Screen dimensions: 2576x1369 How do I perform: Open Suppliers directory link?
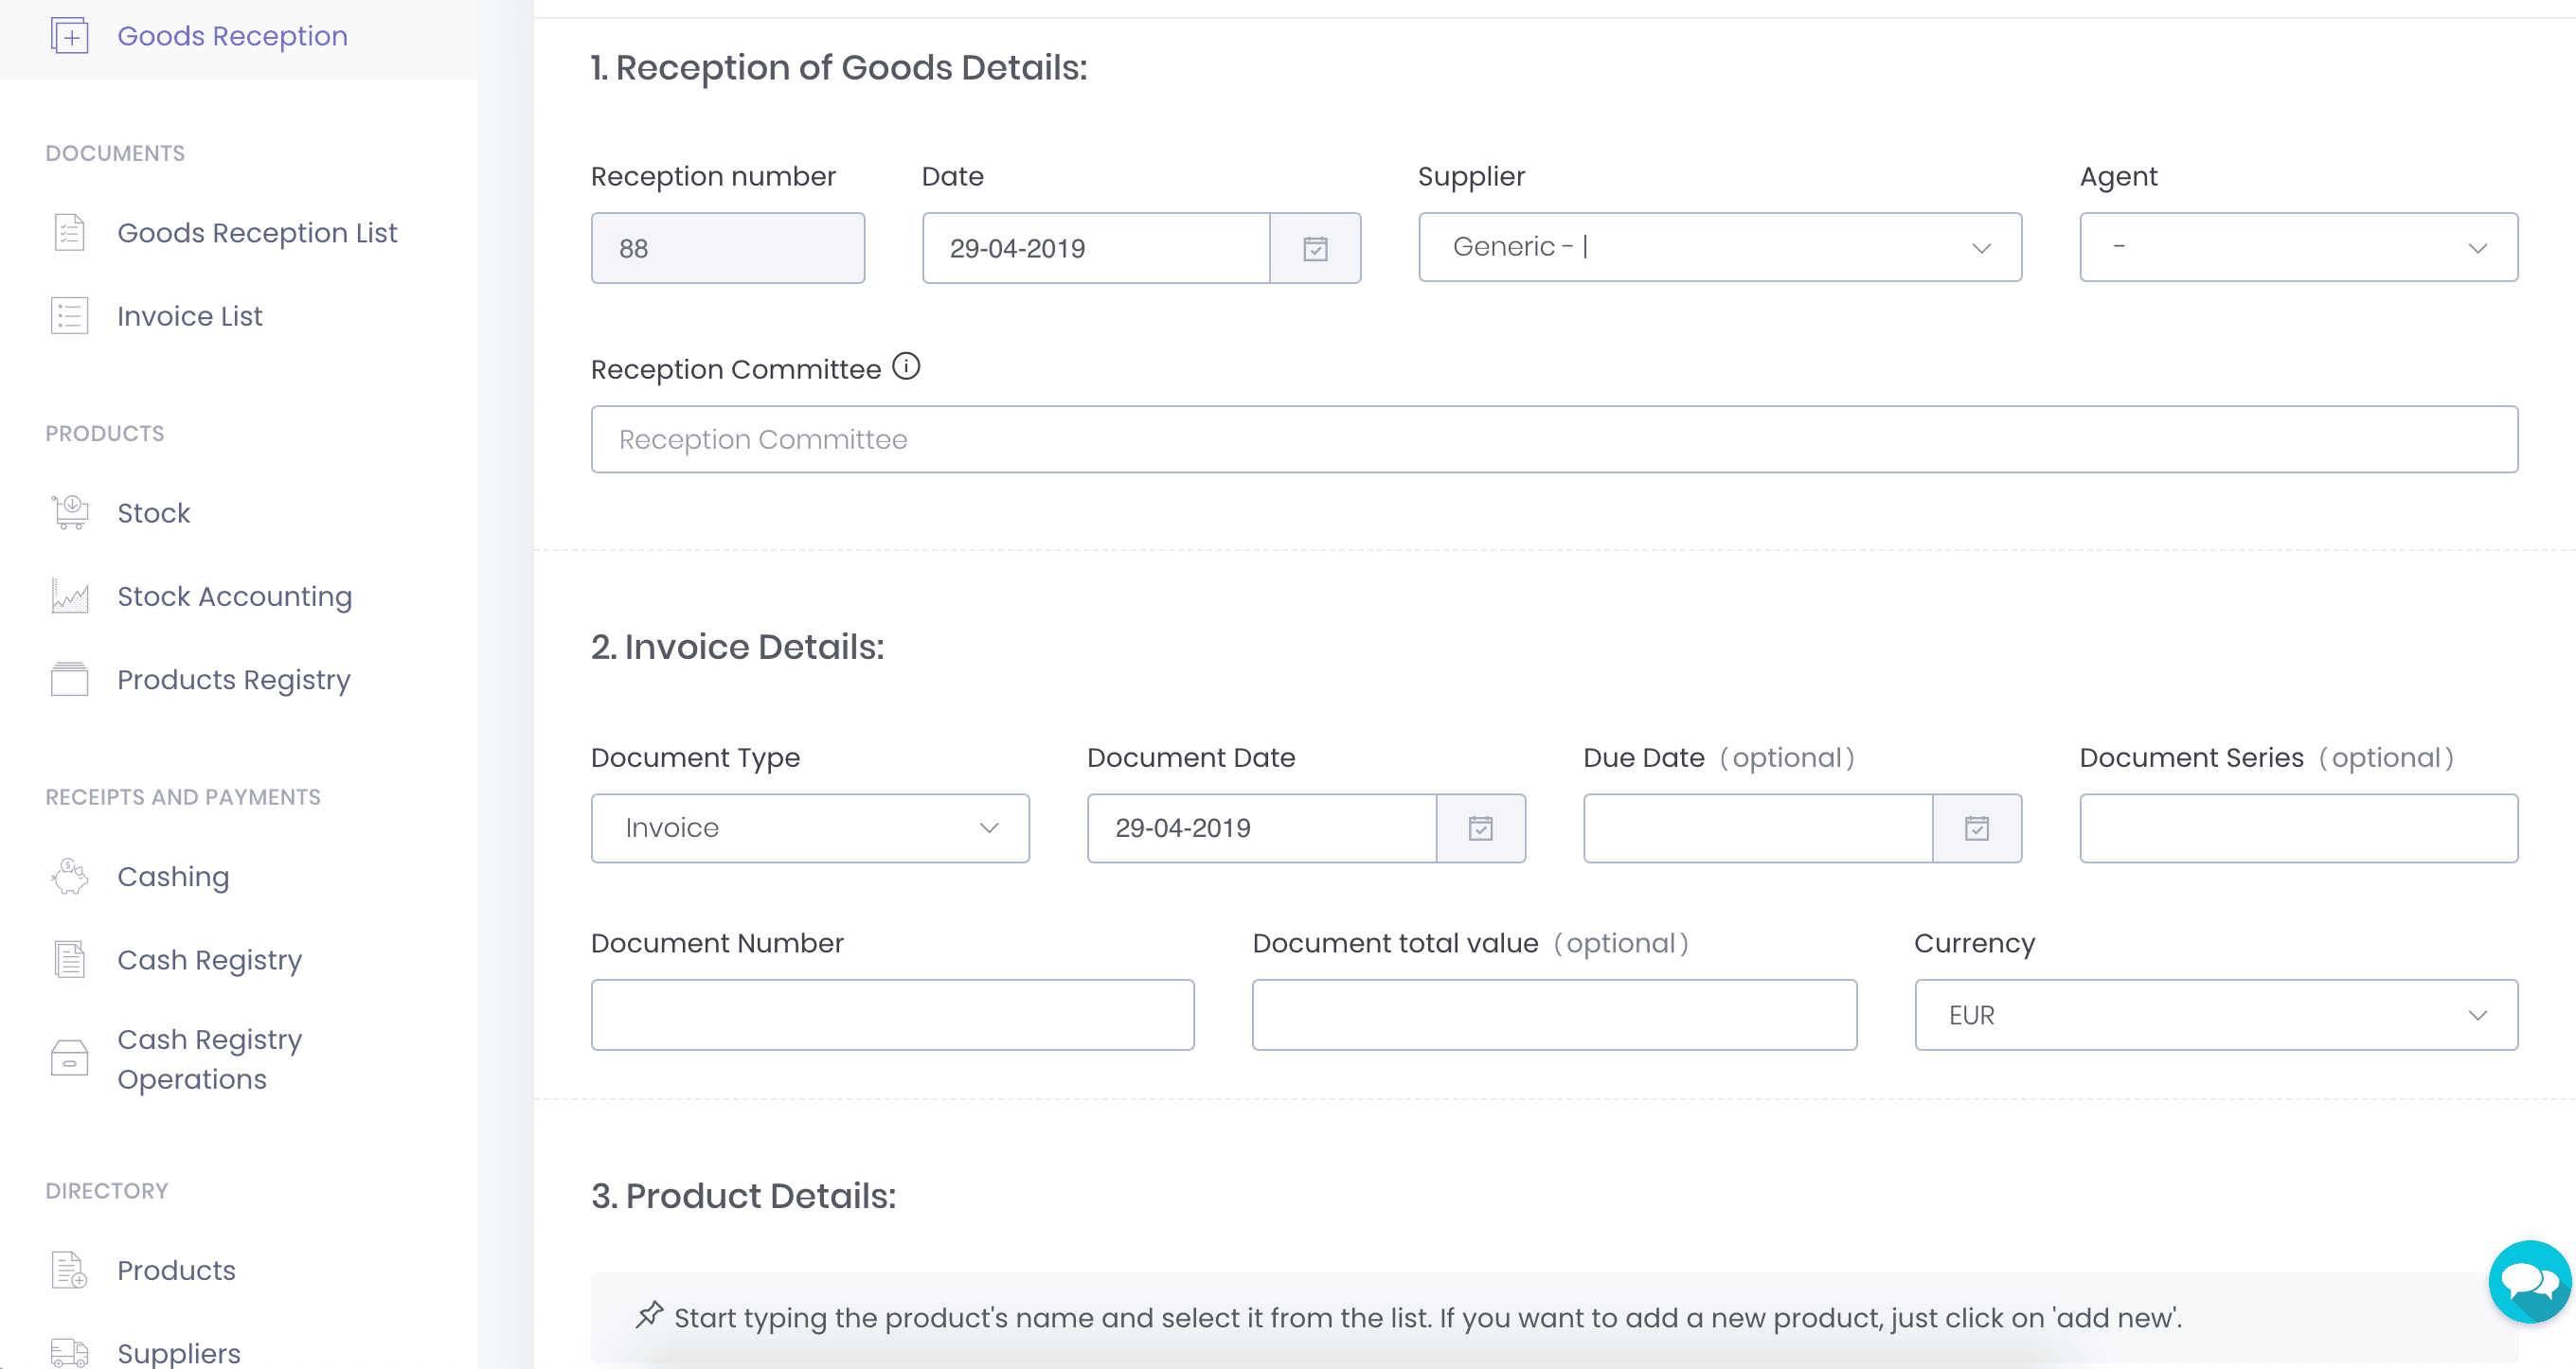[178, 1352]
